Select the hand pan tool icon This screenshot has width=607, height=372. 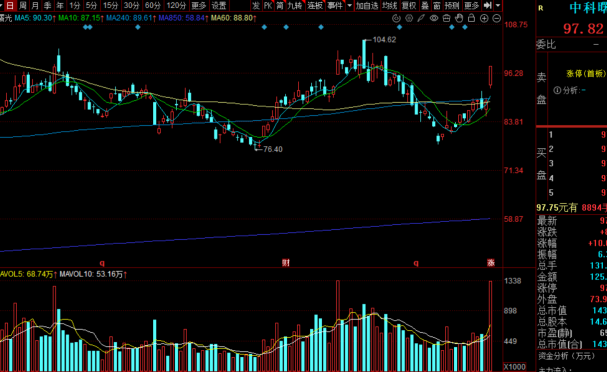[459, 18]
